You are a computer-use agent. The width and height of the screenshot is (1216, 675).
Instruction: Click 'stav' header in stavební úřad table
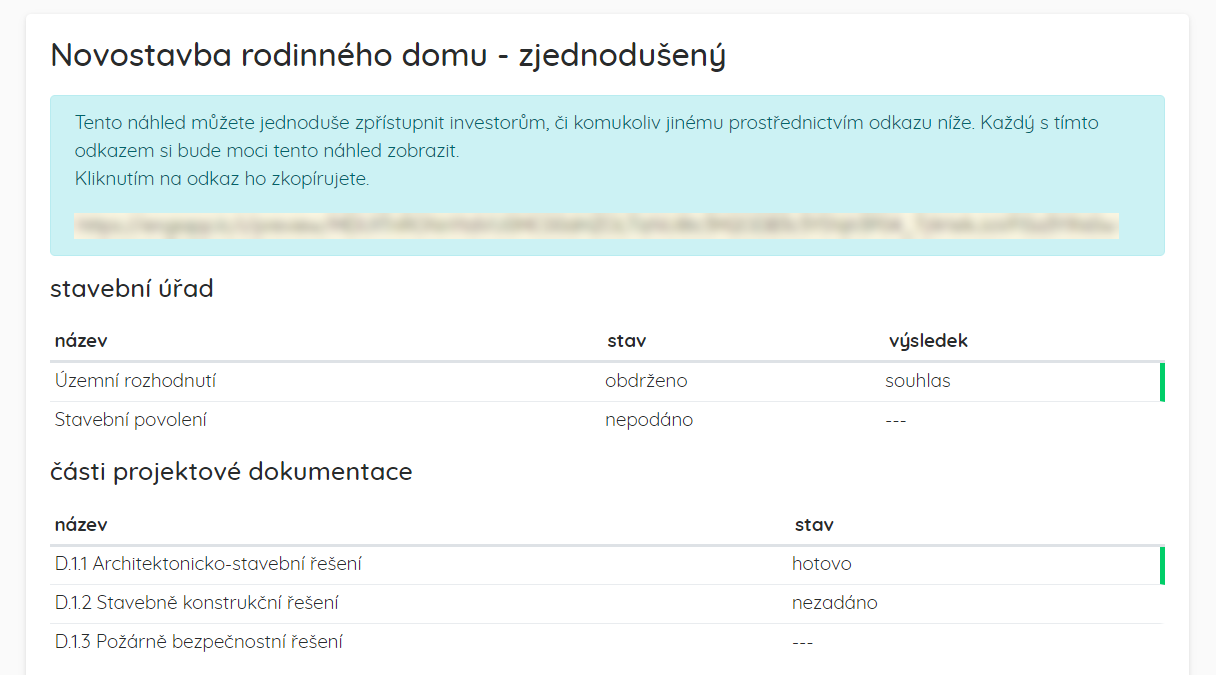627,341
